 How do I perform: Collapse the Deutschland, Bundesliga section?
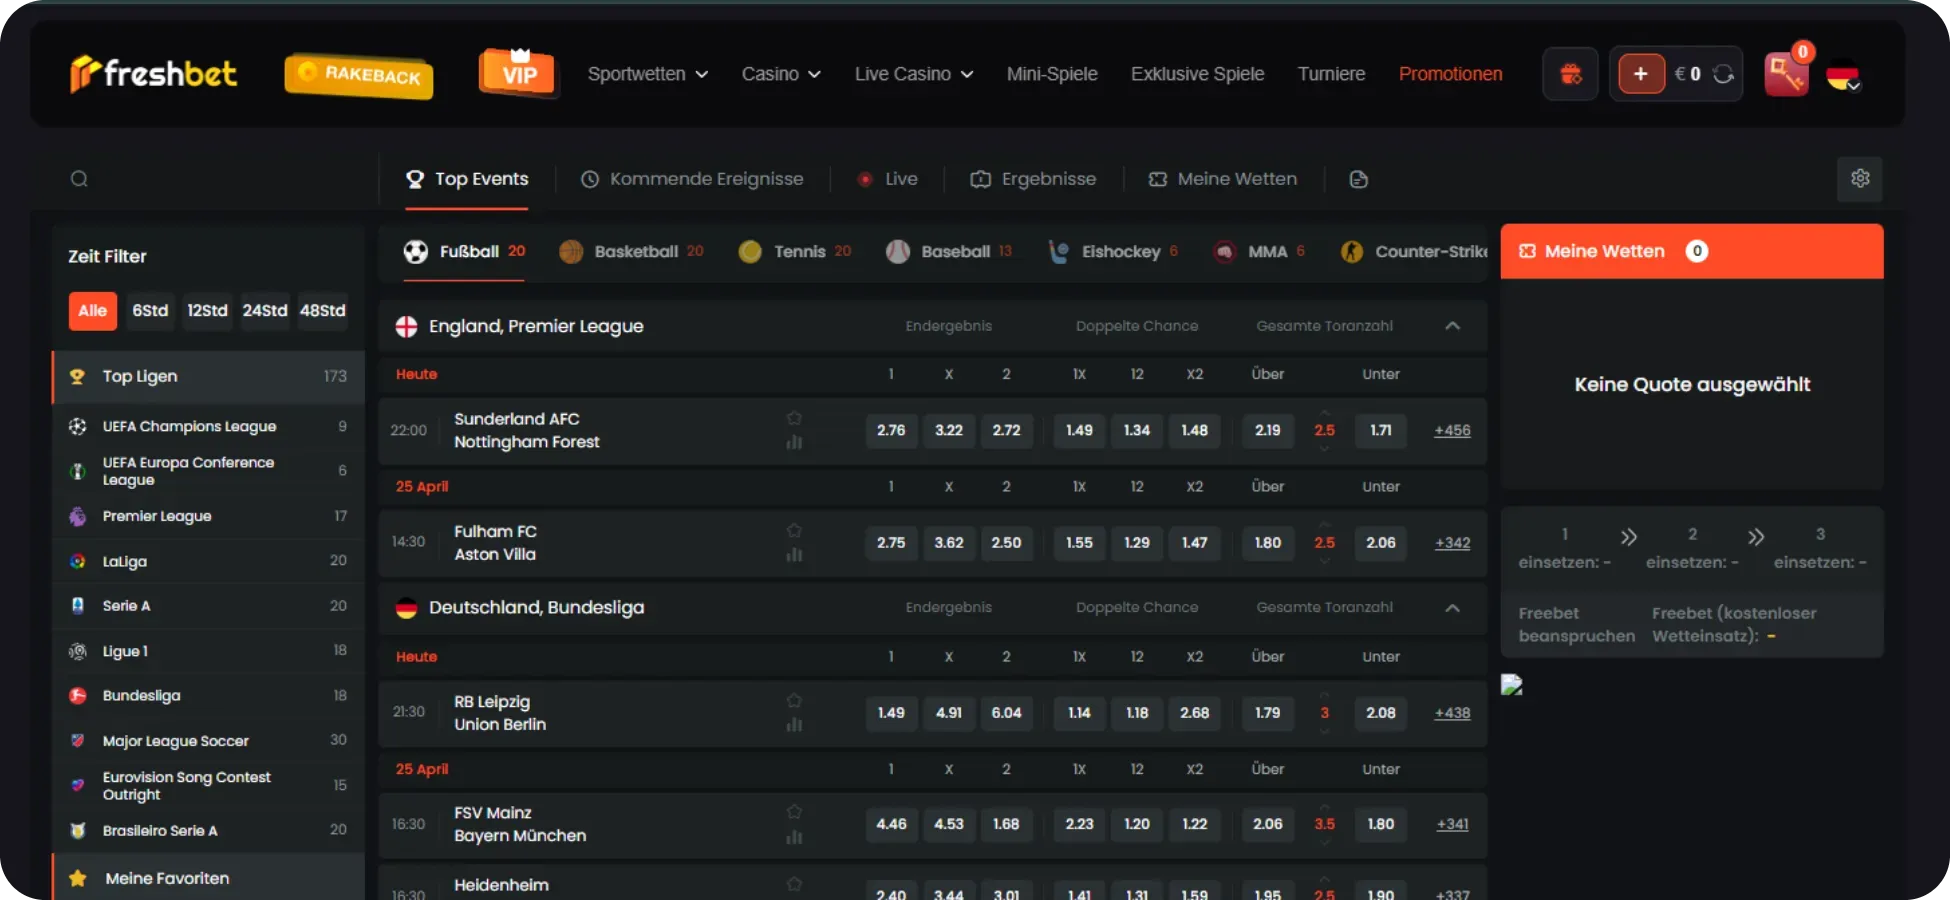coord(1453,608)
